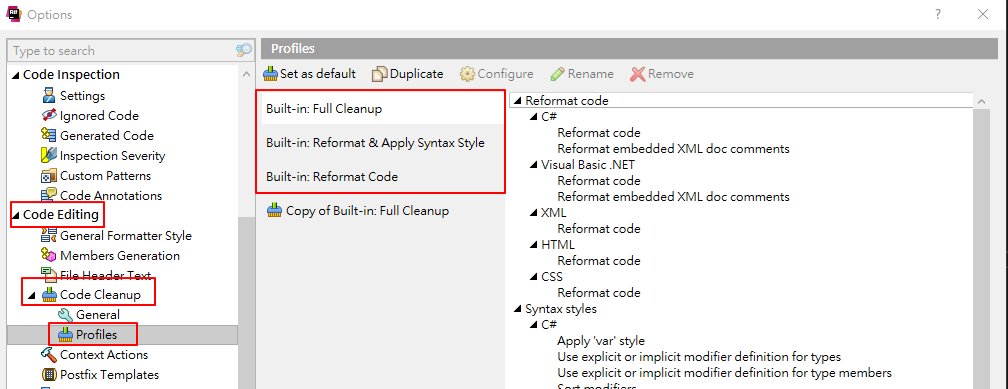Open the help question mark in the title bar
This screenshot has width=1008, height=389.
939,14
